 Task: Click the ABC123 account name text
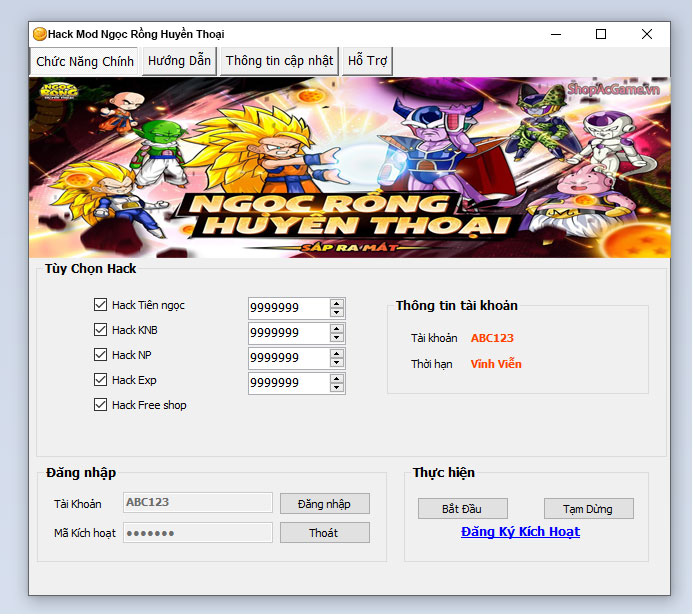(492, 338)
